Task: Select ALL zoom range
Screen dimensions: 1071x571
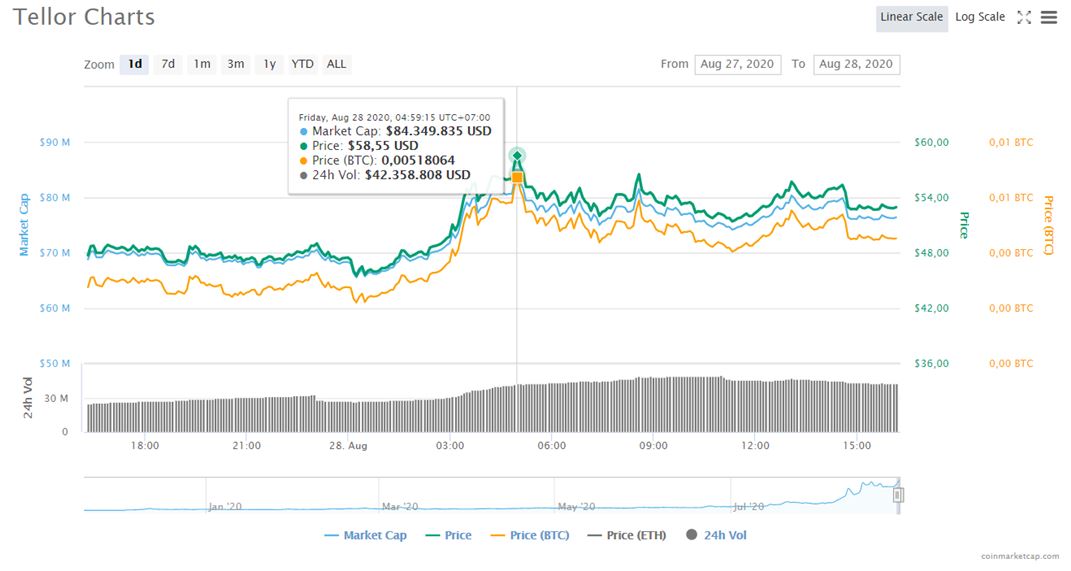Action: click(x=336, y=64)
